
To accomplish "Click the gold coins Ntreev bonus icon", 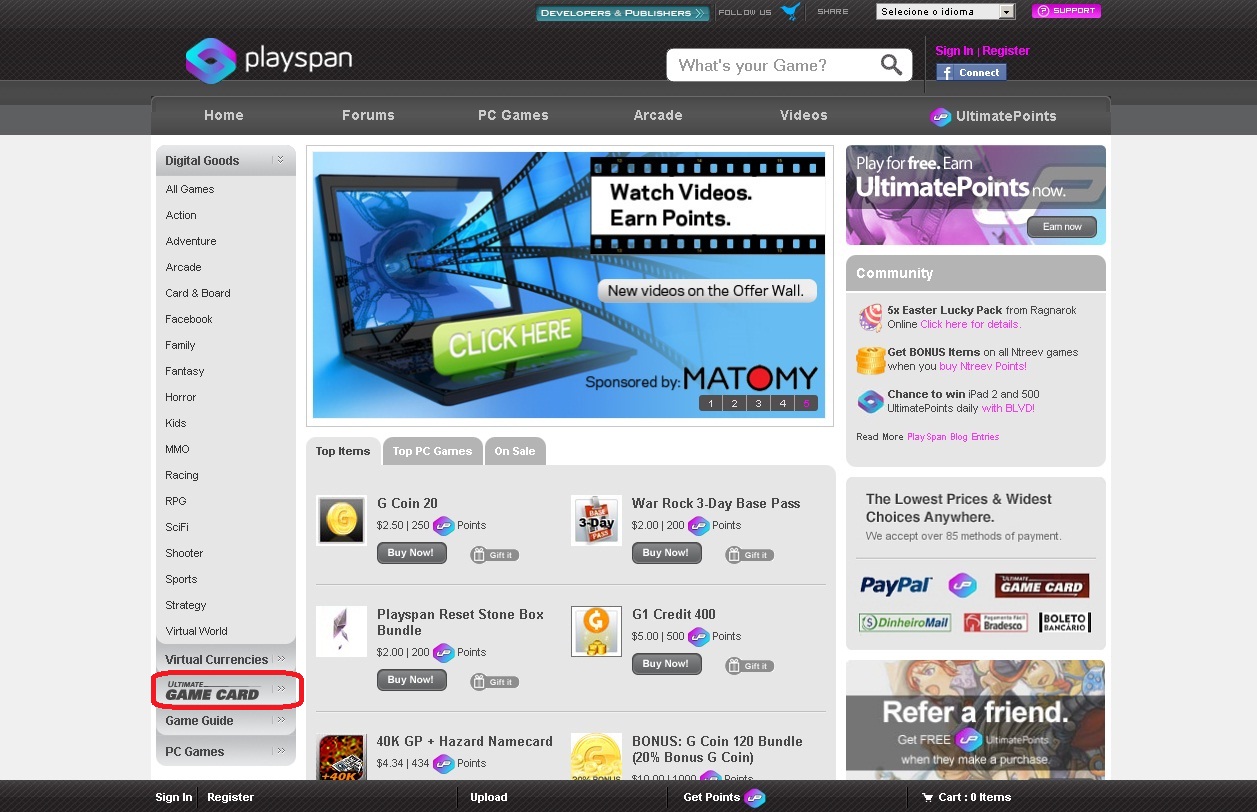I will (x=871, y=360).
